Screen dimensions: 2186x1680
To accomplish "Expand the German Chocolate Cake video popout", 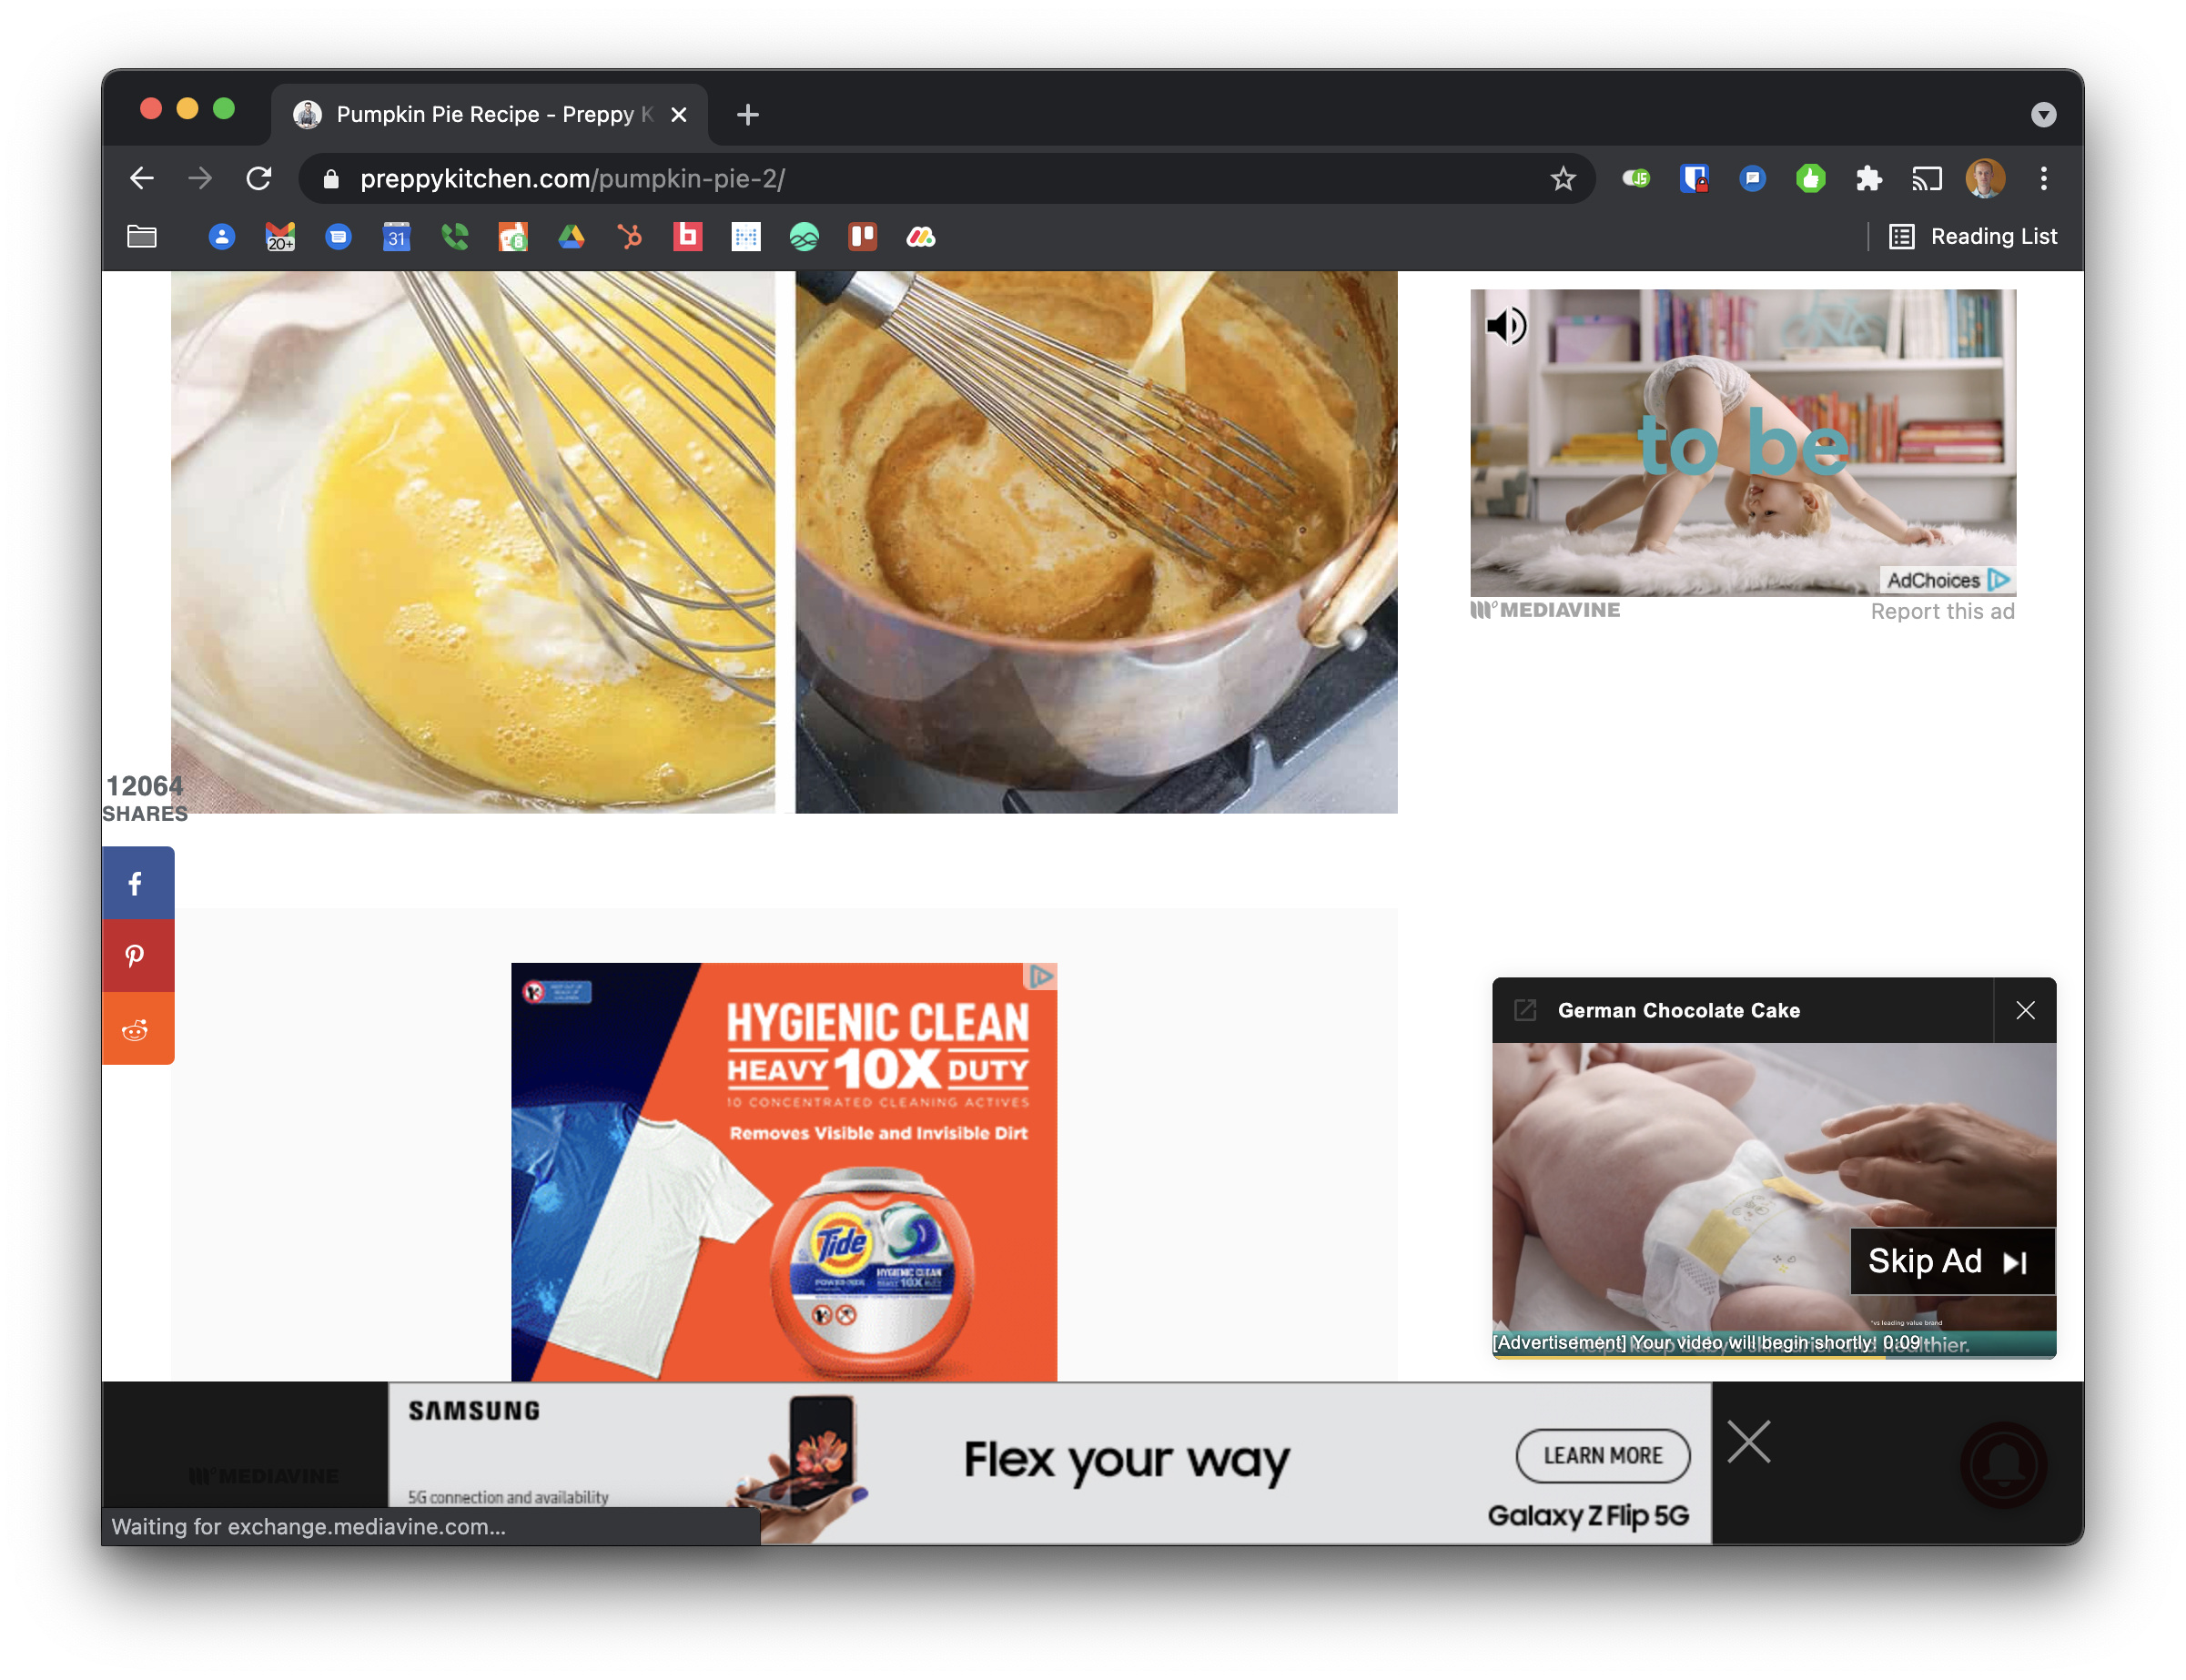I will [x=1524, y=1010].
